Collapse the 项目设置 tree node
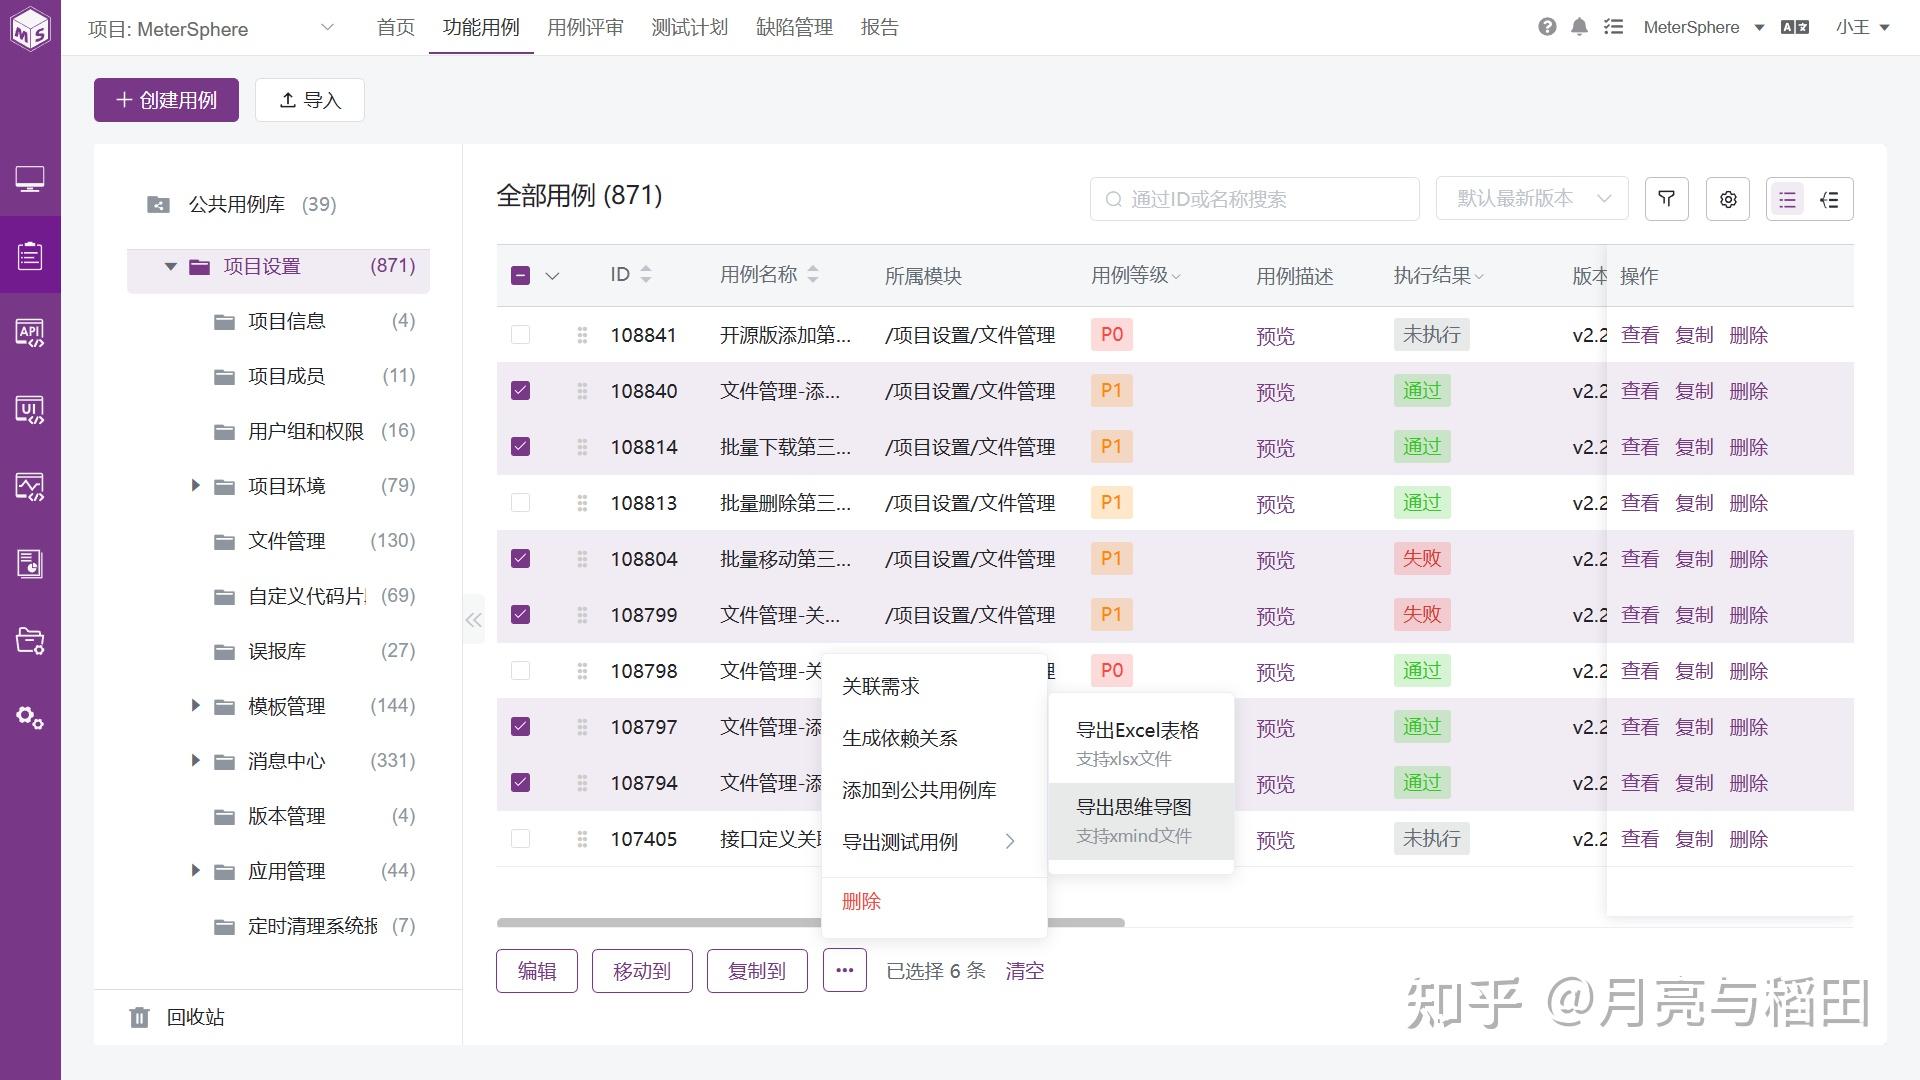 [170, 266]
